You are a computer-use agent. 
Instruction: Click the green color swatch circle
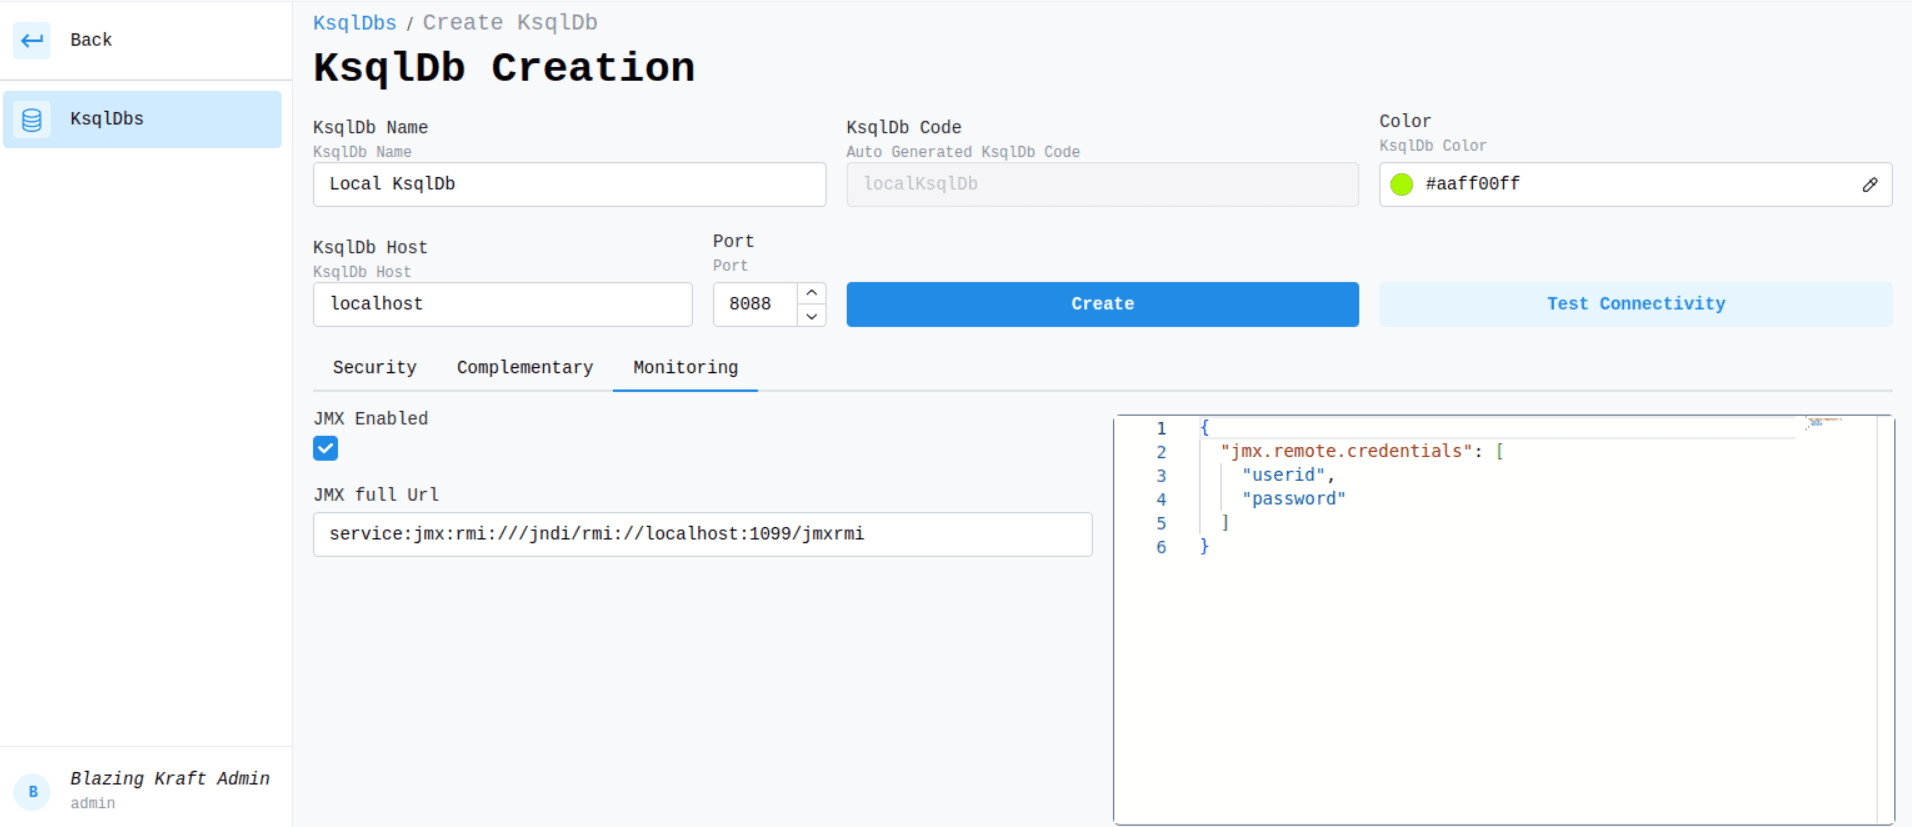(x=1402, y=184)
